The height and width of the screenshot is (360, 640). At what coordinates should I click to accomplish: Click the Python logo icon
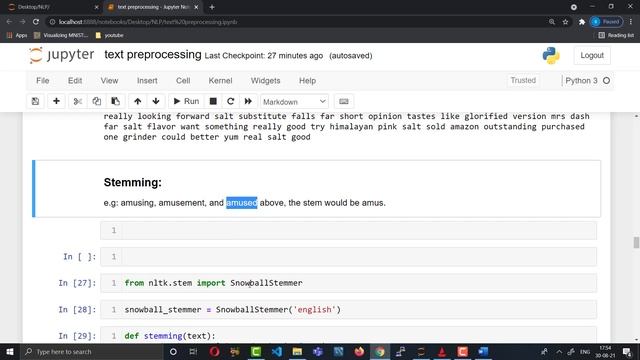551,56
